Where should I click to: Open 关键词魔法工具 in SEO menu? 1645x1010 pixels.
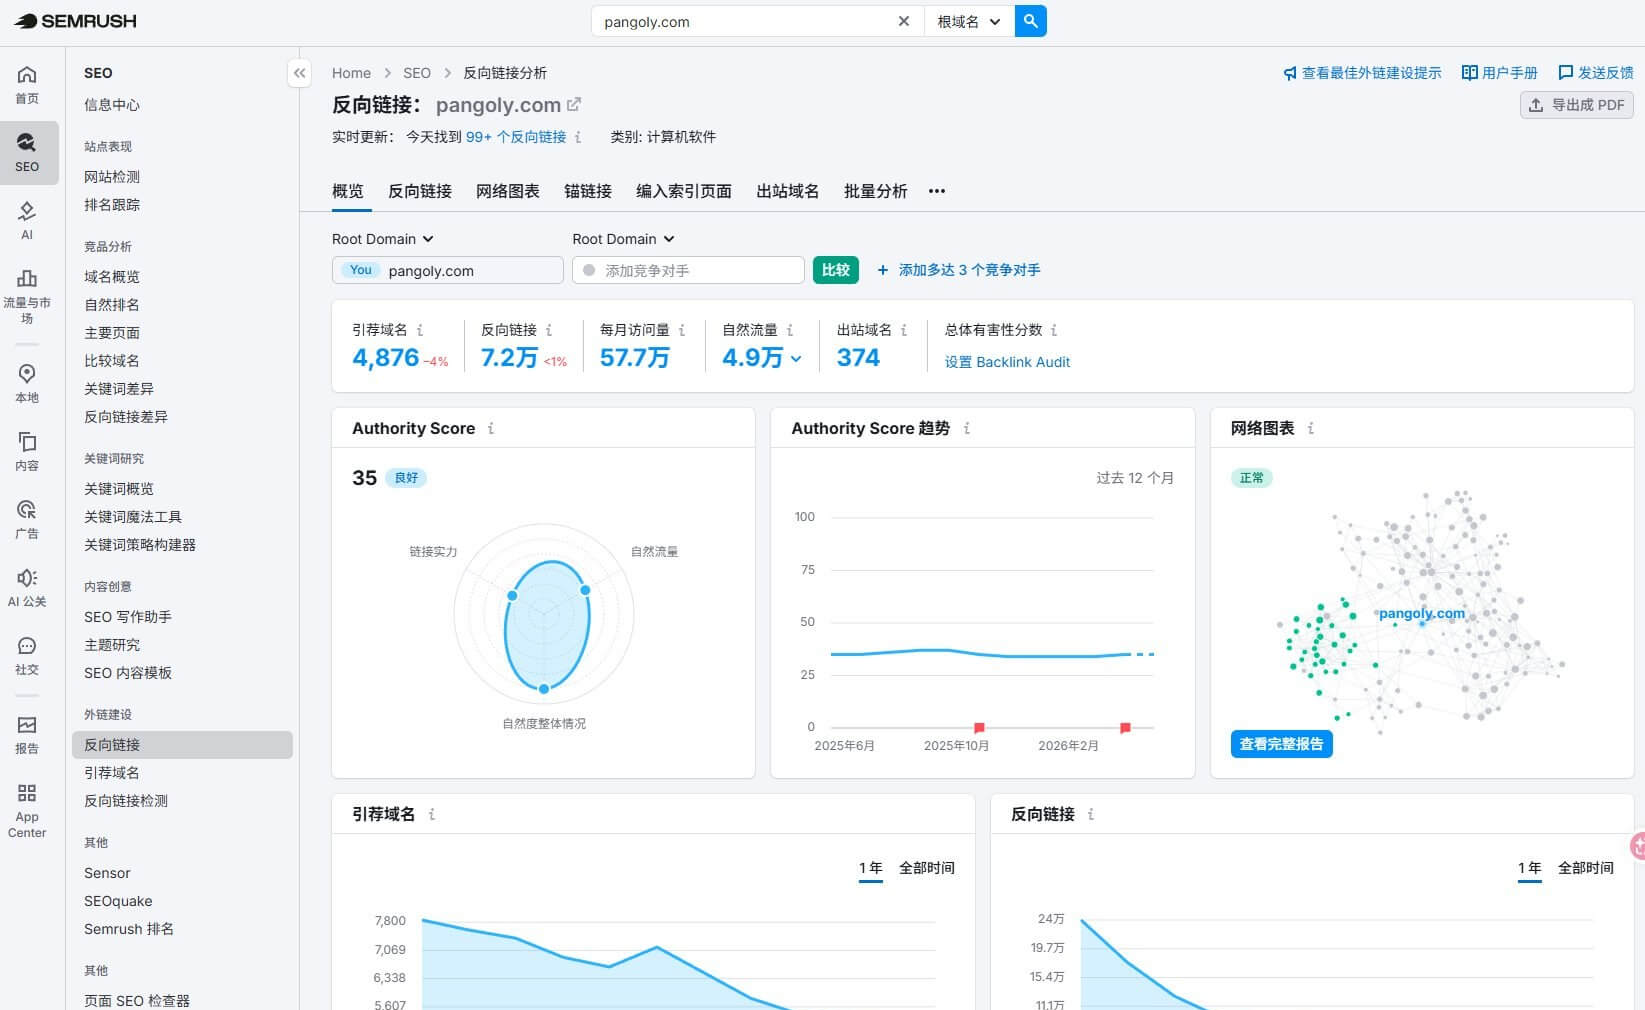click(x=133, y=517)
